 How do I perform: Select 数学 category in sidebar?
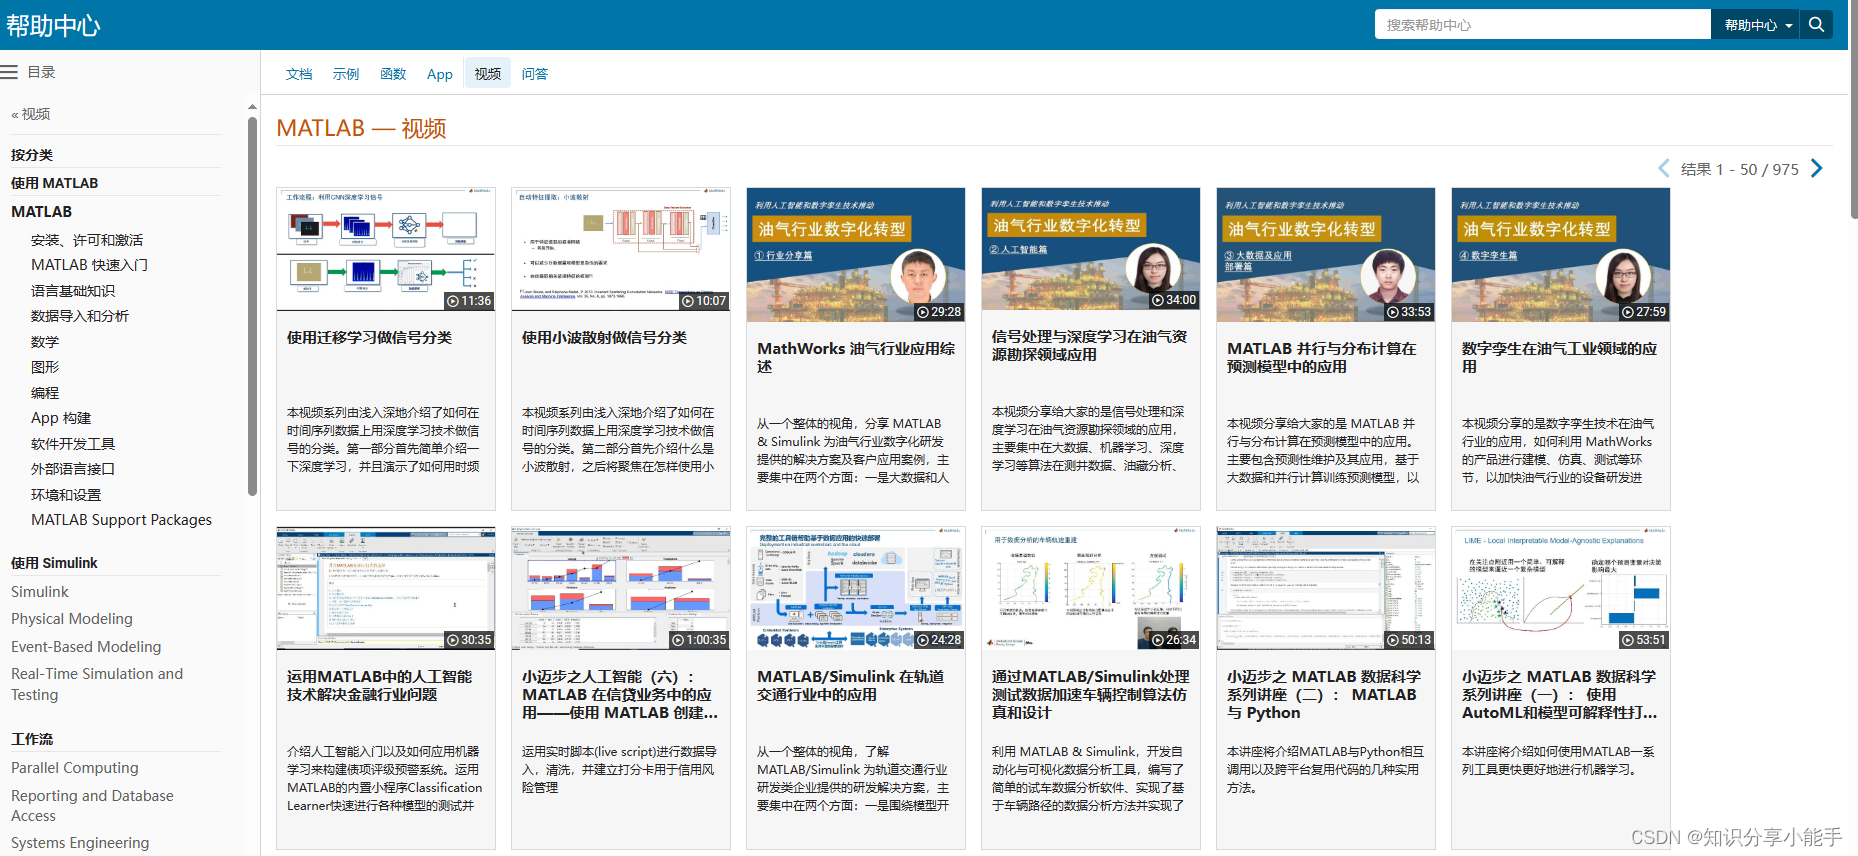click(45, 342)
